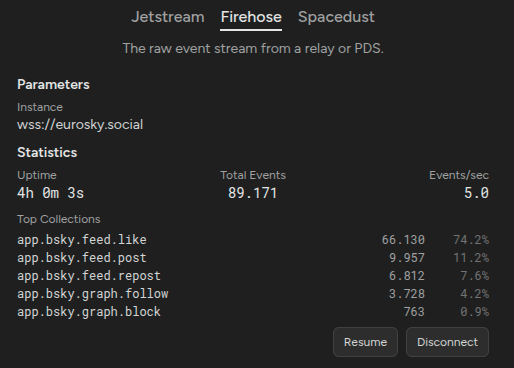Click the Resume button
The height and width of the screenshot is (368, 514).
365,342
